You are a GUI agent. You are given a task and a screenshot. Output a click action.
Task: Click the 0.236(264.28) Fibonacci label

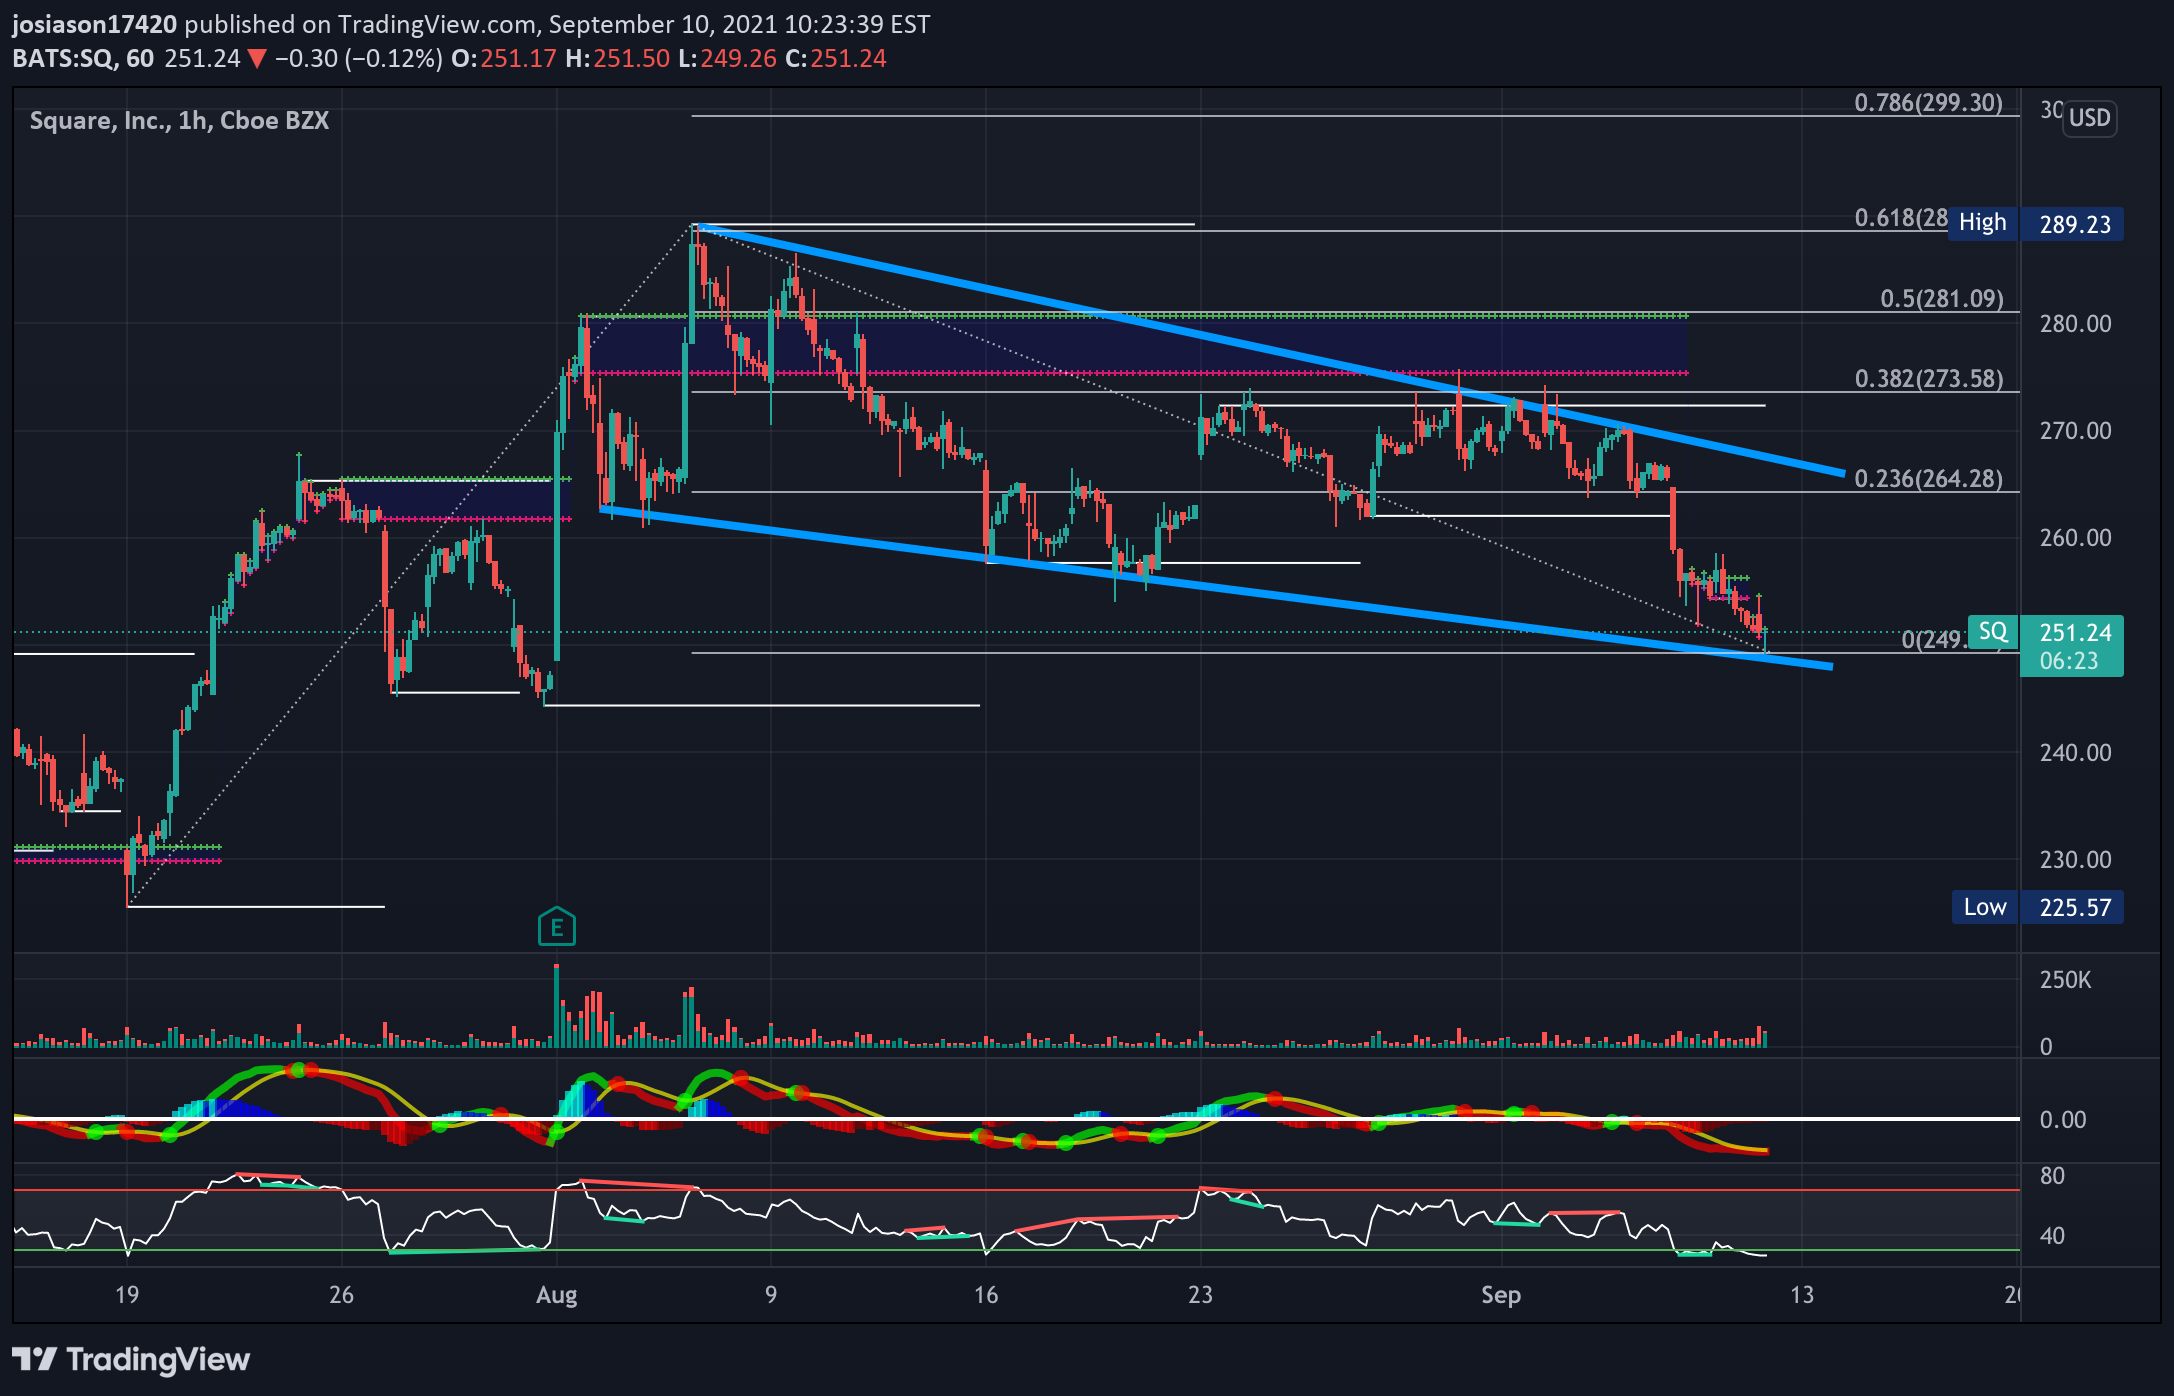coord(1929,478)
